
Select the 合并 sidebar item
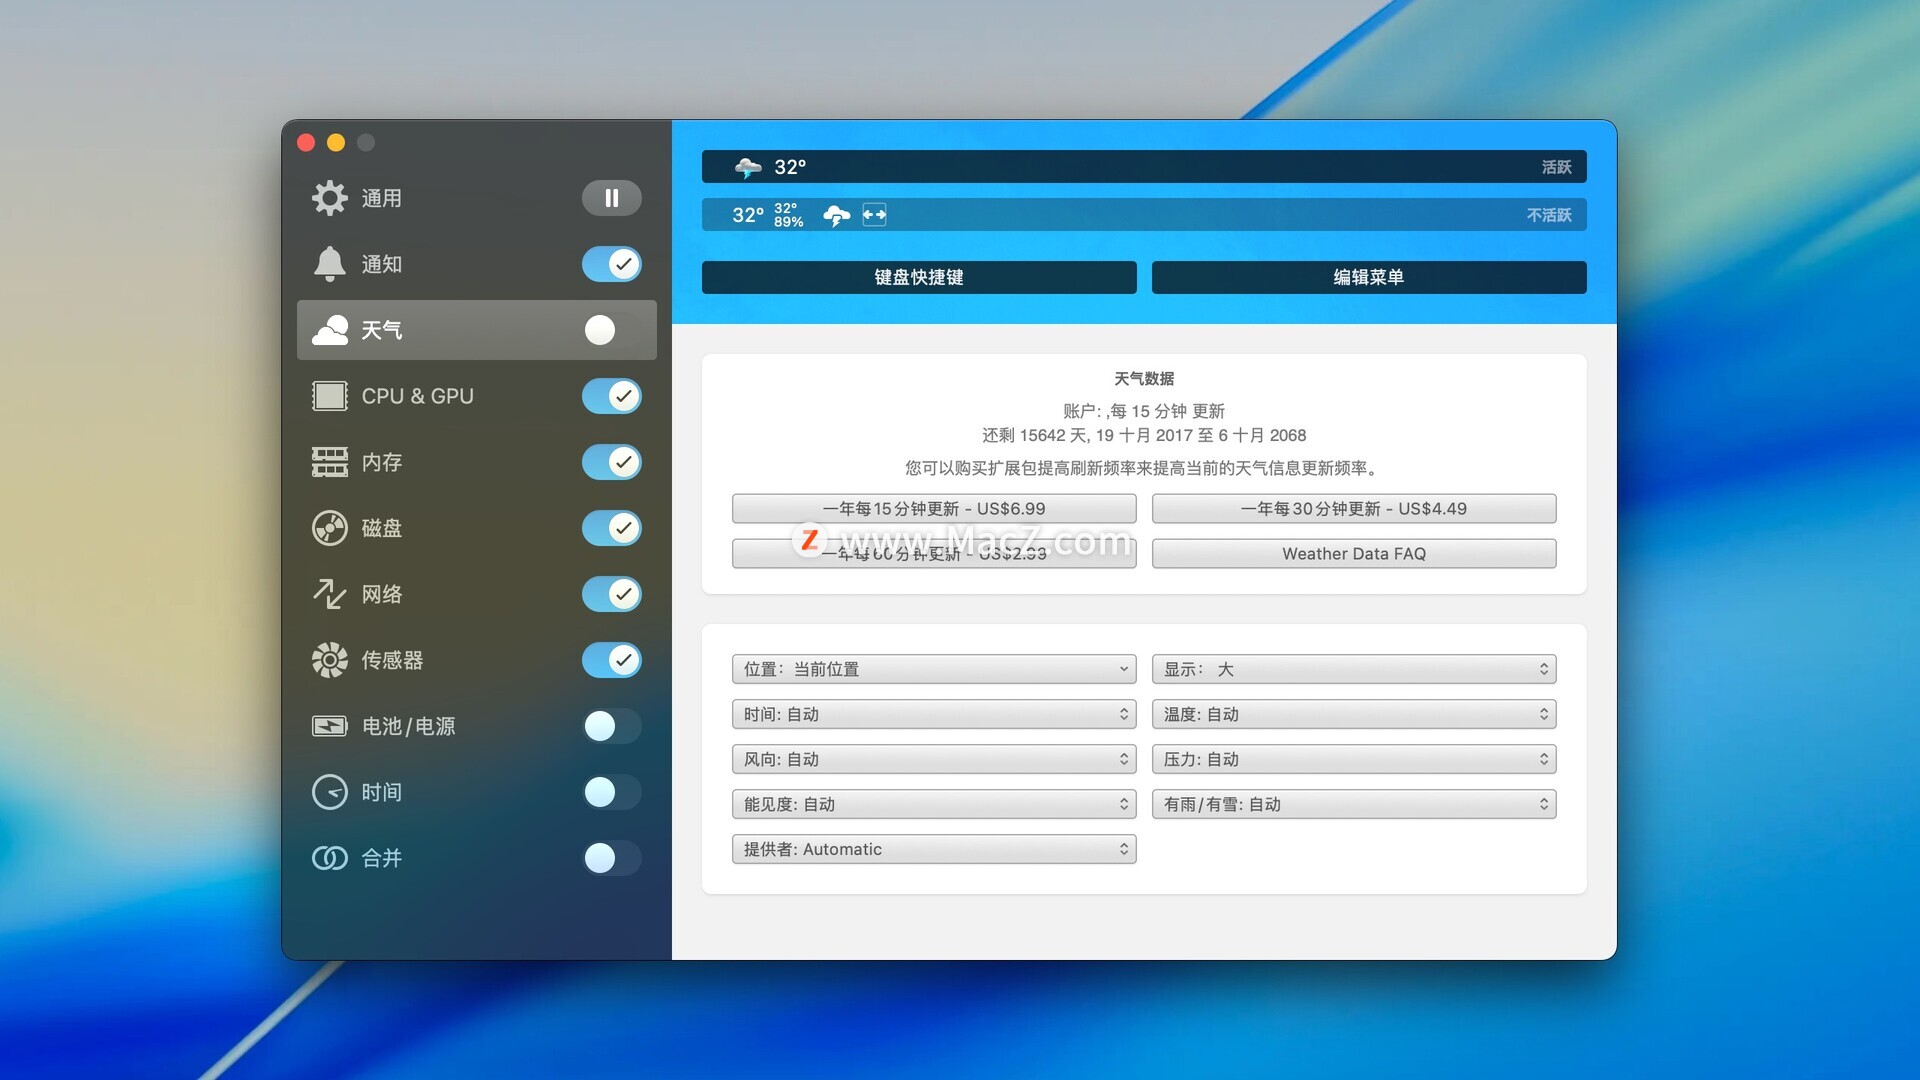[x=381, y=858]
